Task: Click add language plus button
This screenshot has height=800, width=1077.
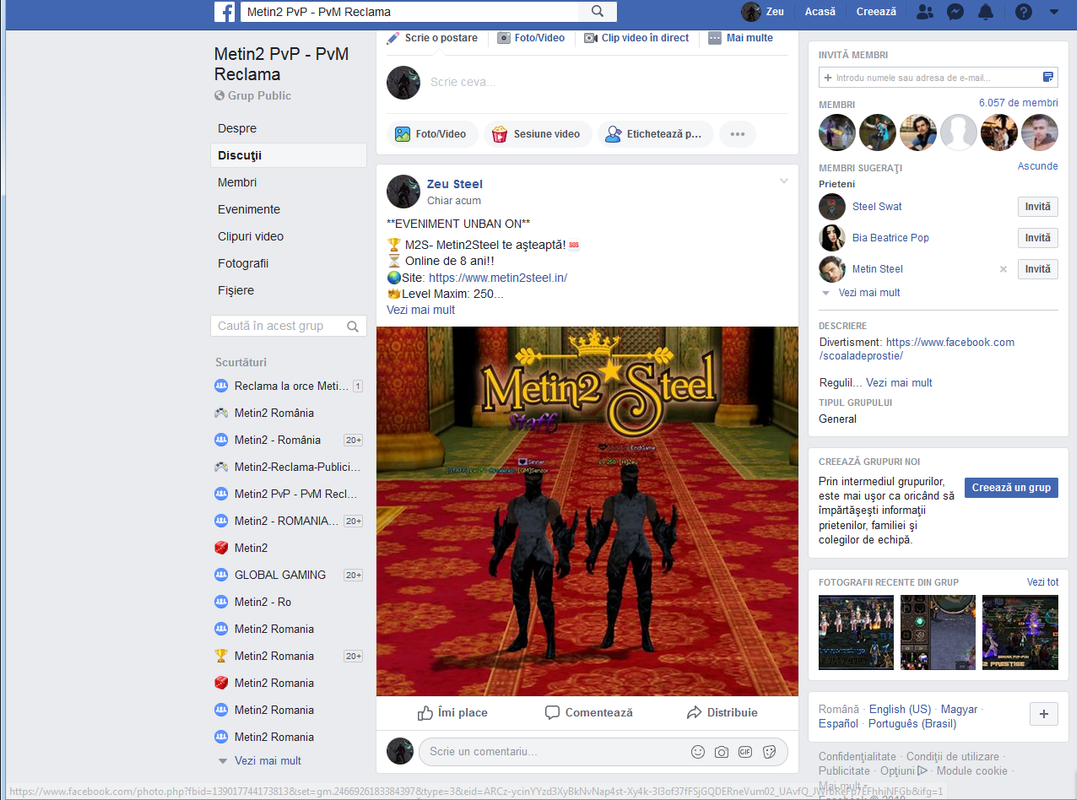Action: click(x=1043, y=714)
